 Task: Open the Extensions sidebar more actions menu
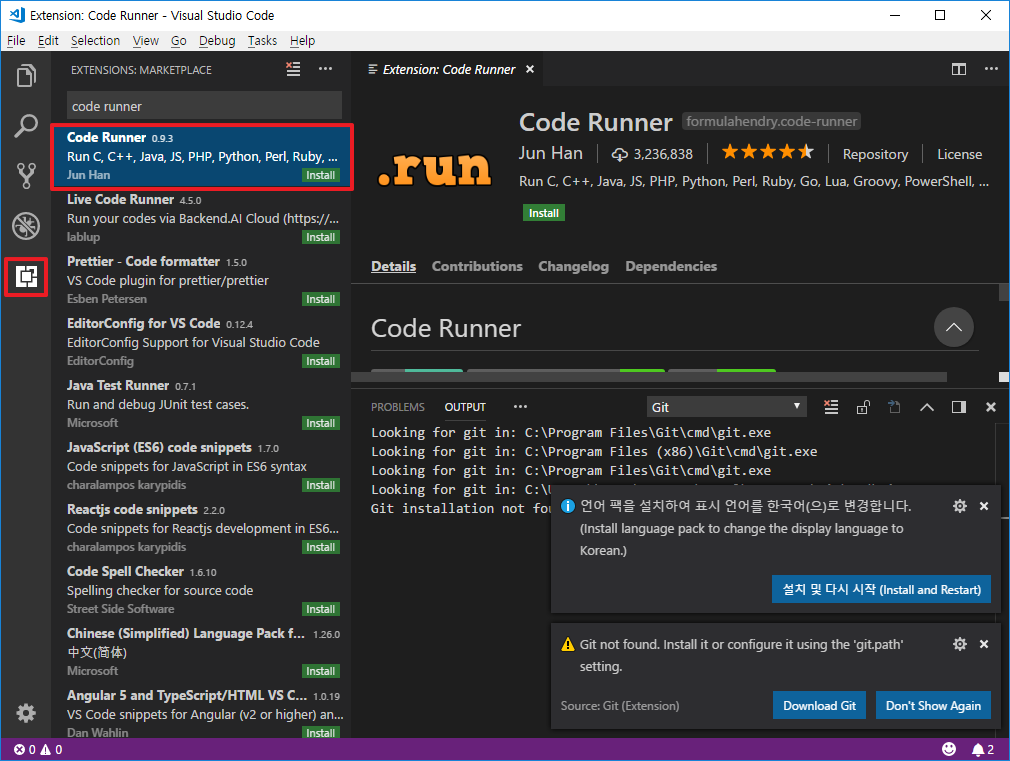(x=325, y=69)
